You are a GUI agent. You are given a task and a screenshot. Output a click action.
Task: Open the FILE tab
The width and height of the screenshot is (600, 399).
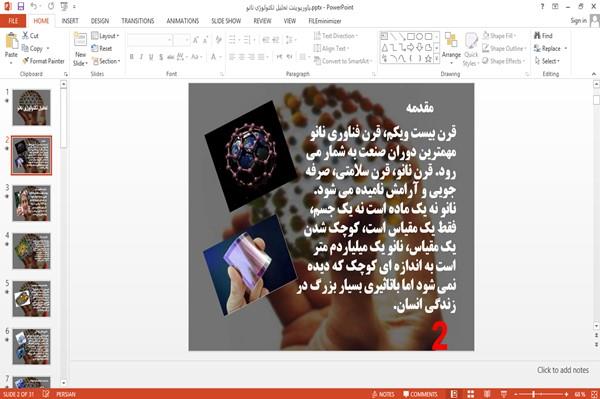point(13,21)
